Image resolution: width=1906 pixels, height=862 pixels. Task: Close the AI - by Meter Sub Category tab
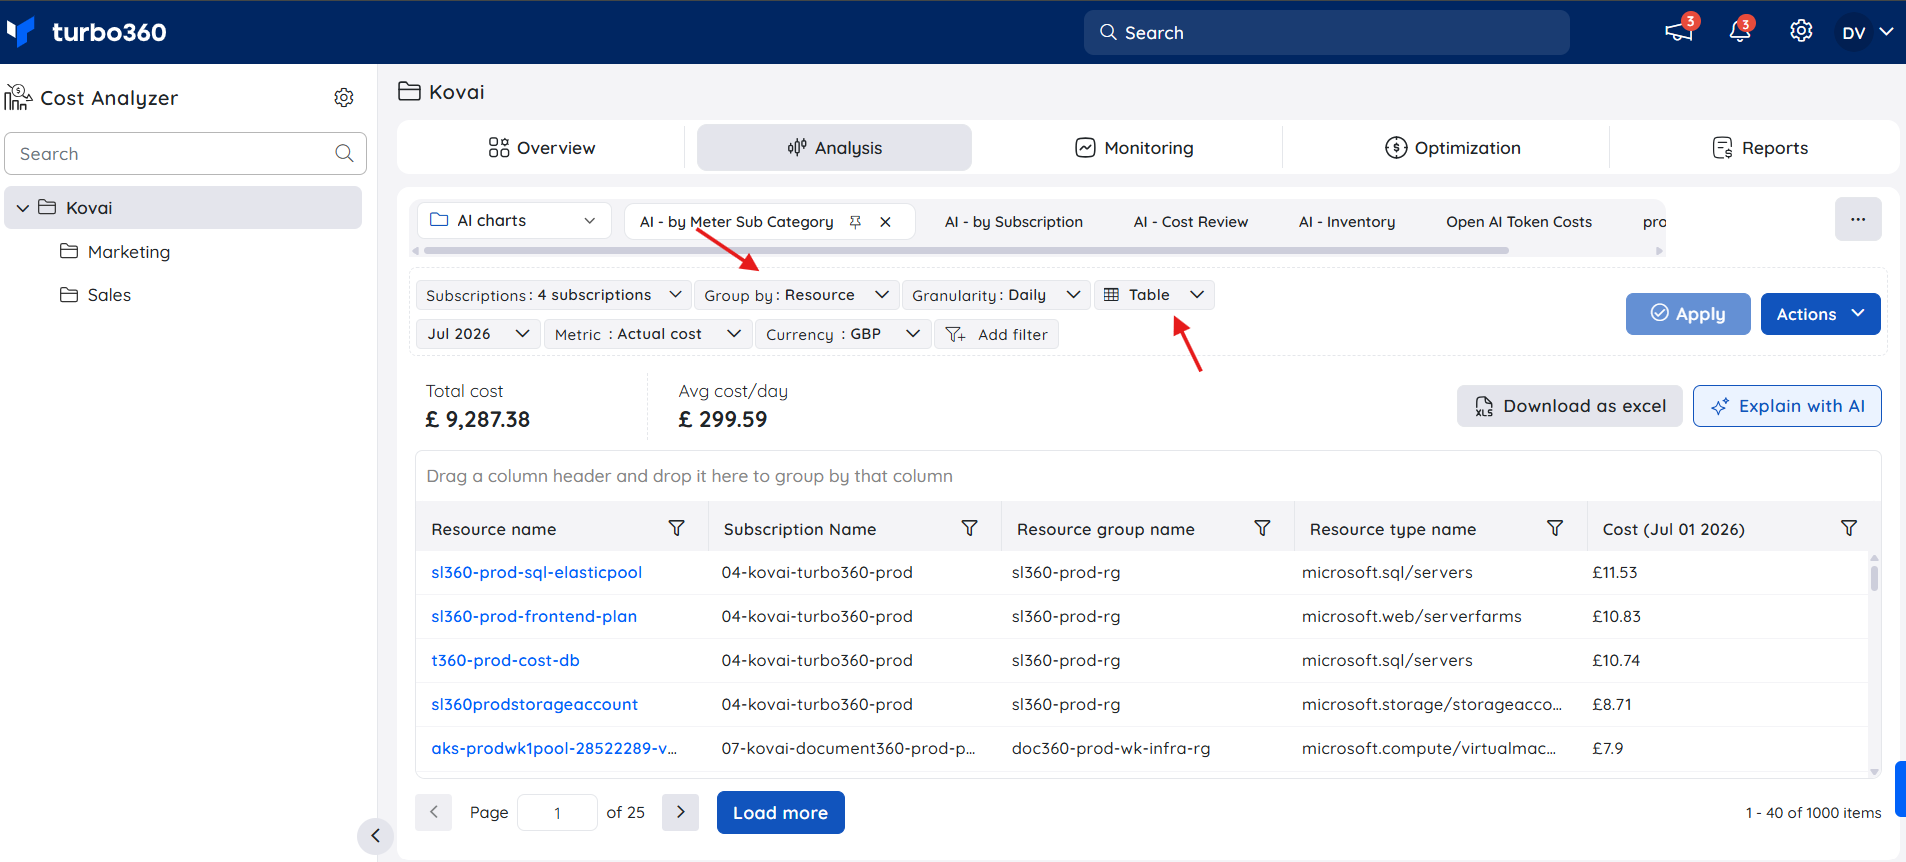coord(885,222)
